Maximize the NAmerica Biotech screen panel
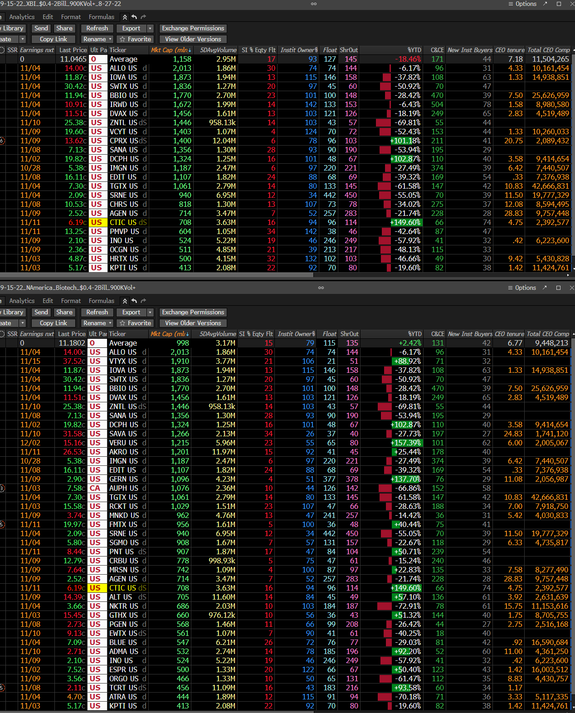 [559, 288]
